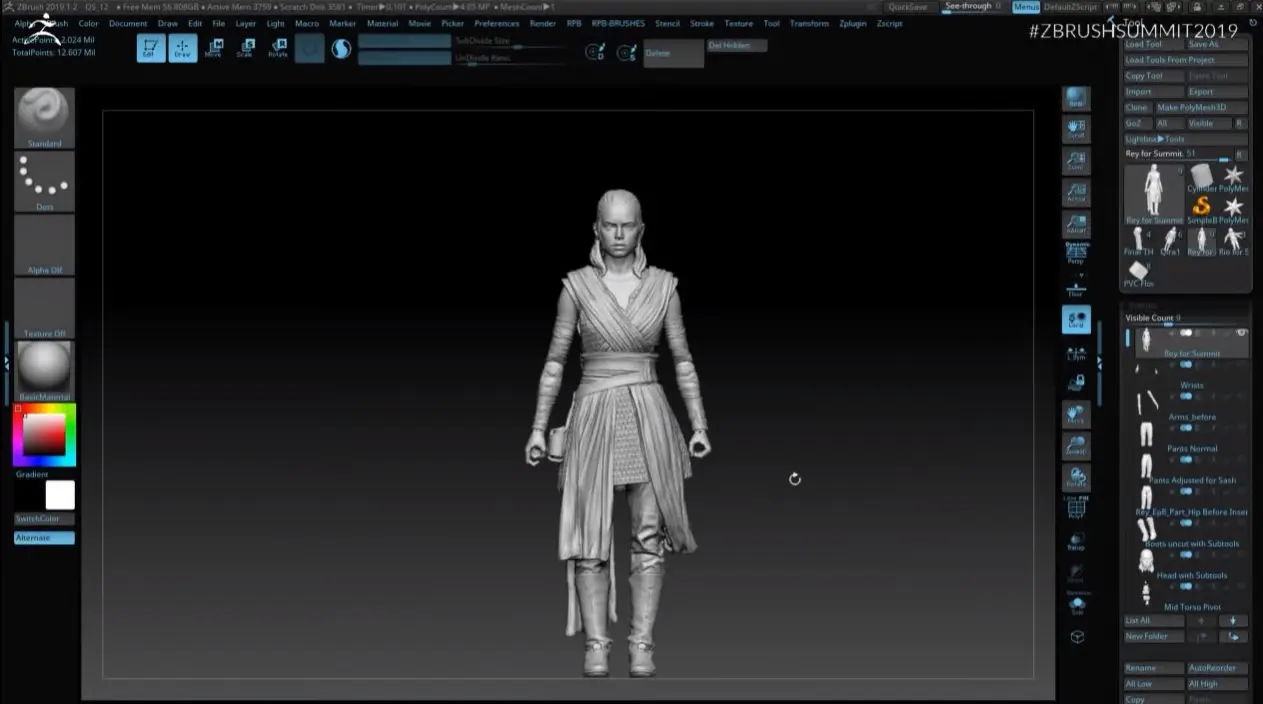Select the Edit mode button
This screenshot has width=1263, height=704.
151,48
